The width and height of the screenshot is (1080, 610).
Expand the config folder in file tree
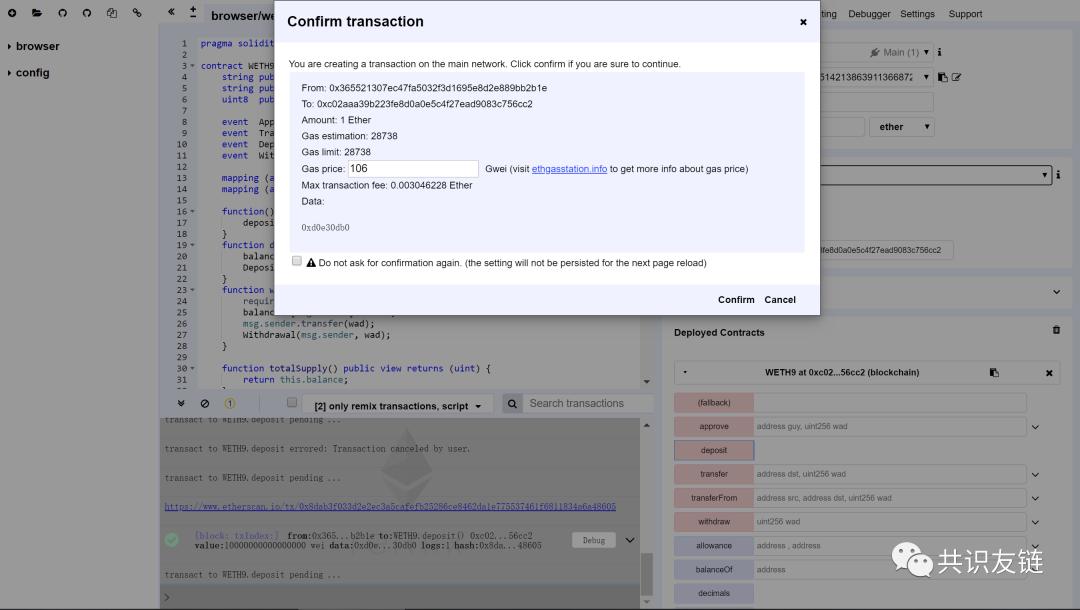coord(10,72)
